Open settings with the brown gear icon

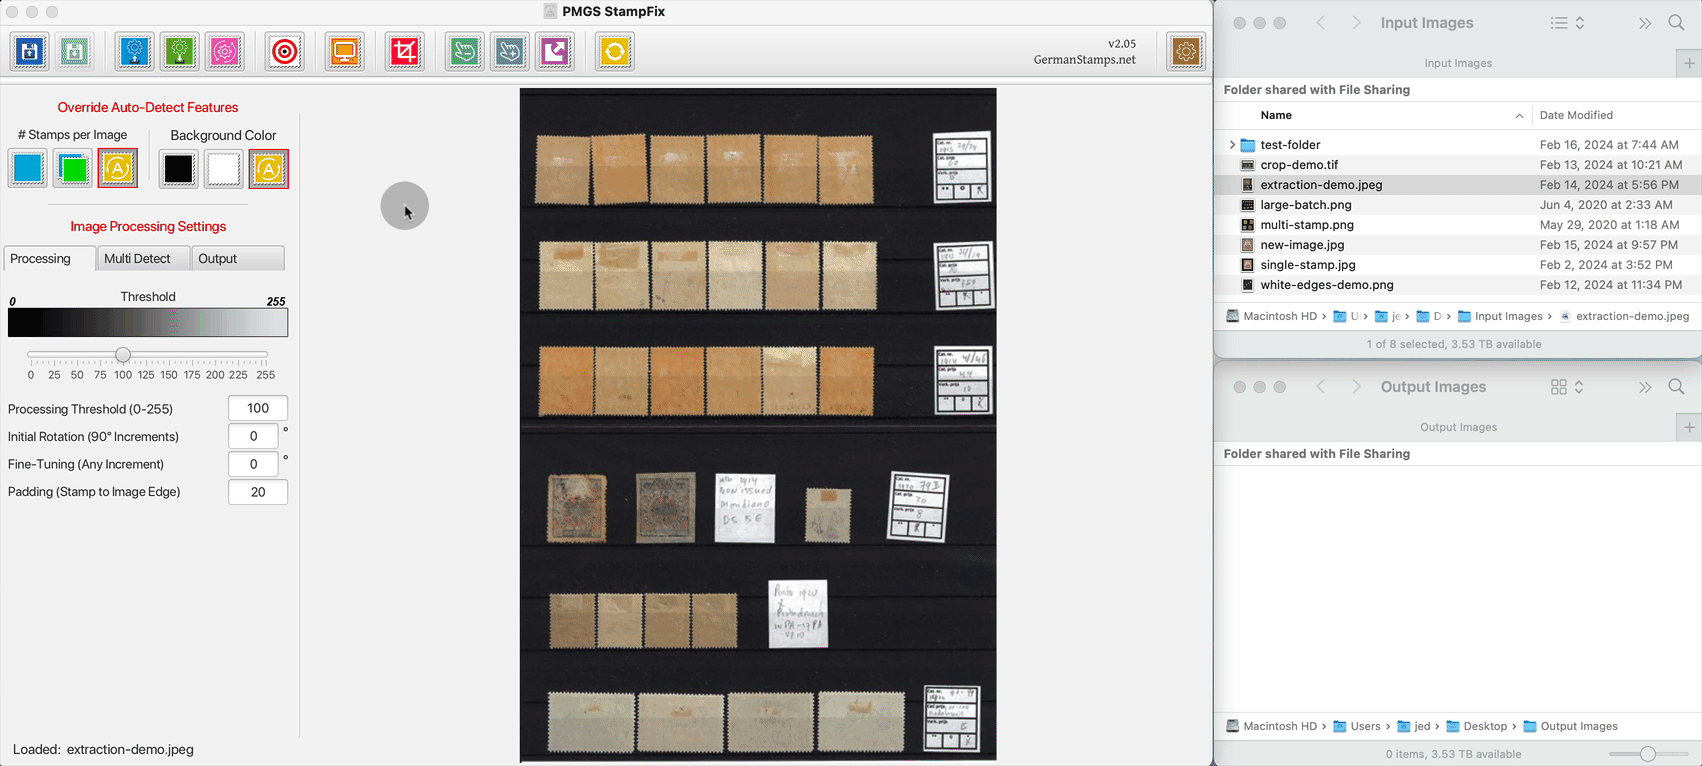1186,51
